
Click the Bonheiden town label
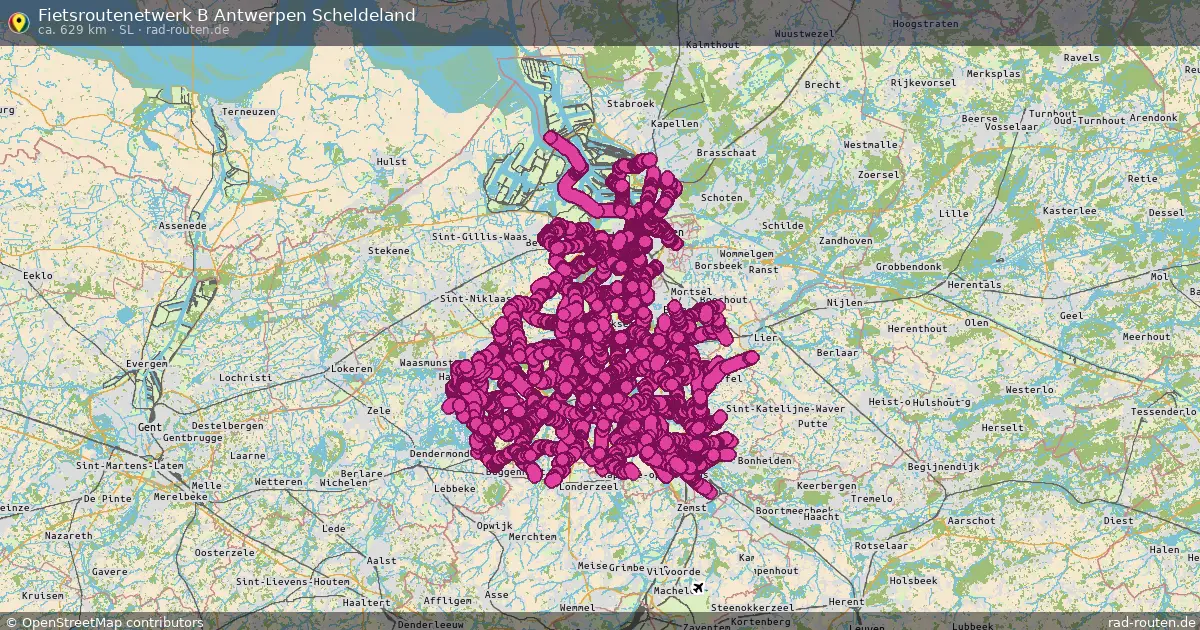764,460
